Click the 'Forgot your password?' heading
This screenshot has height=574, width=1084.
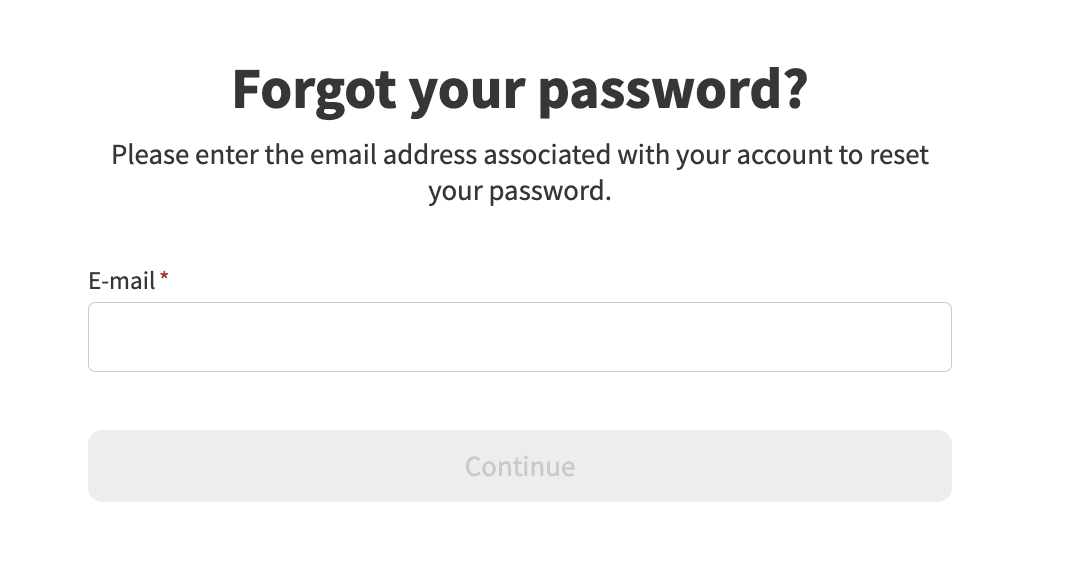tap(520, 90)
